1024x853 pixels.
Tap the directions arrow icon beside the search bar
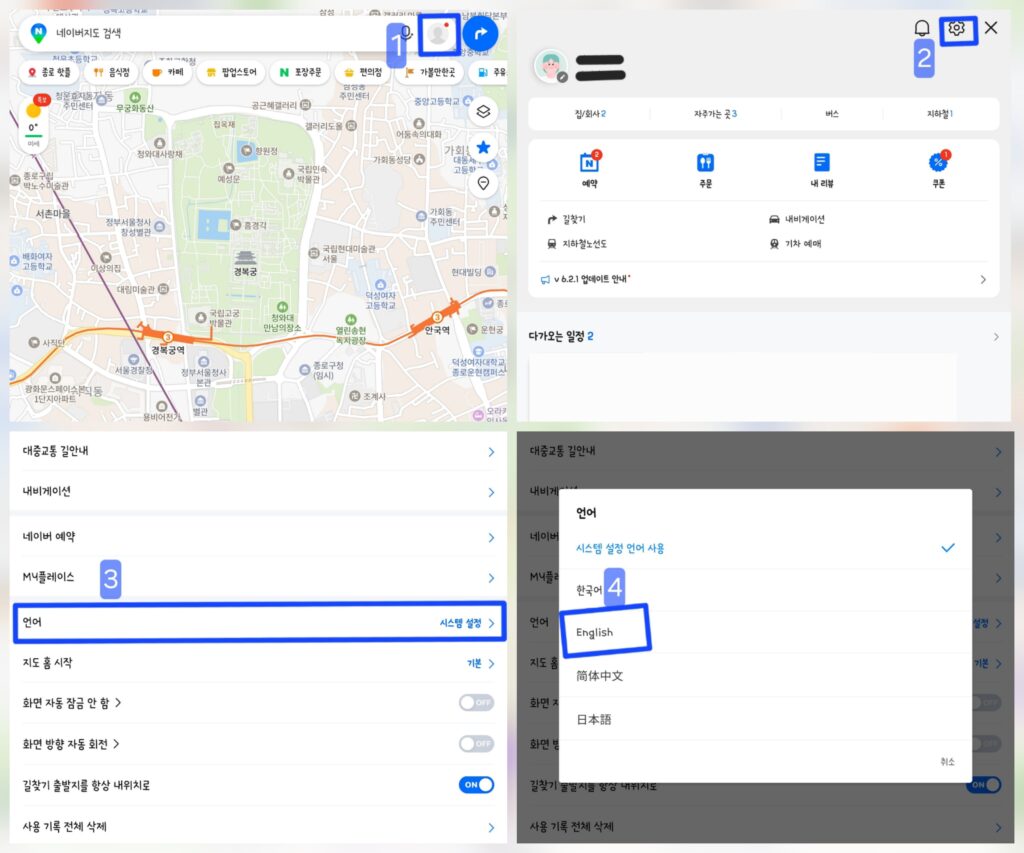(x=479, y=33)
